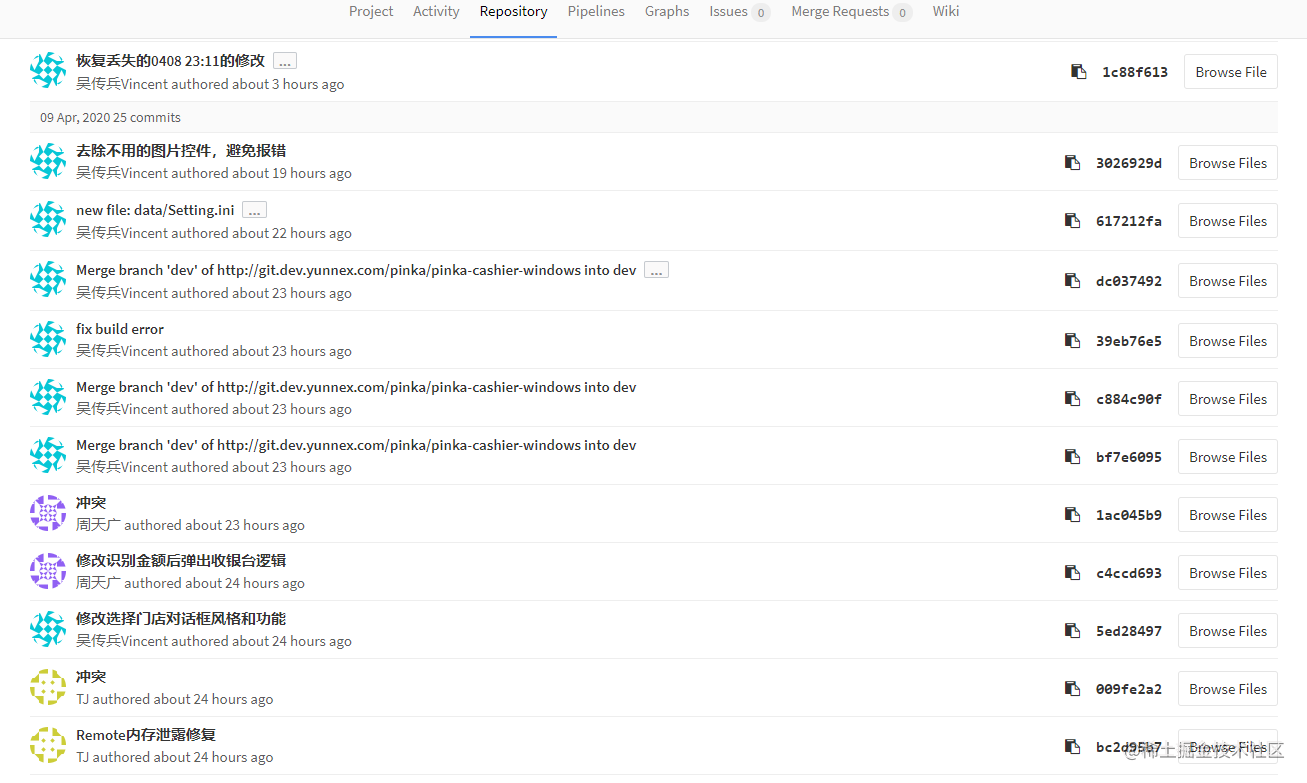1307x783 pixels.
Task: Open commit titled Remote内存泄露修复
Action: [x=146, y=735]
